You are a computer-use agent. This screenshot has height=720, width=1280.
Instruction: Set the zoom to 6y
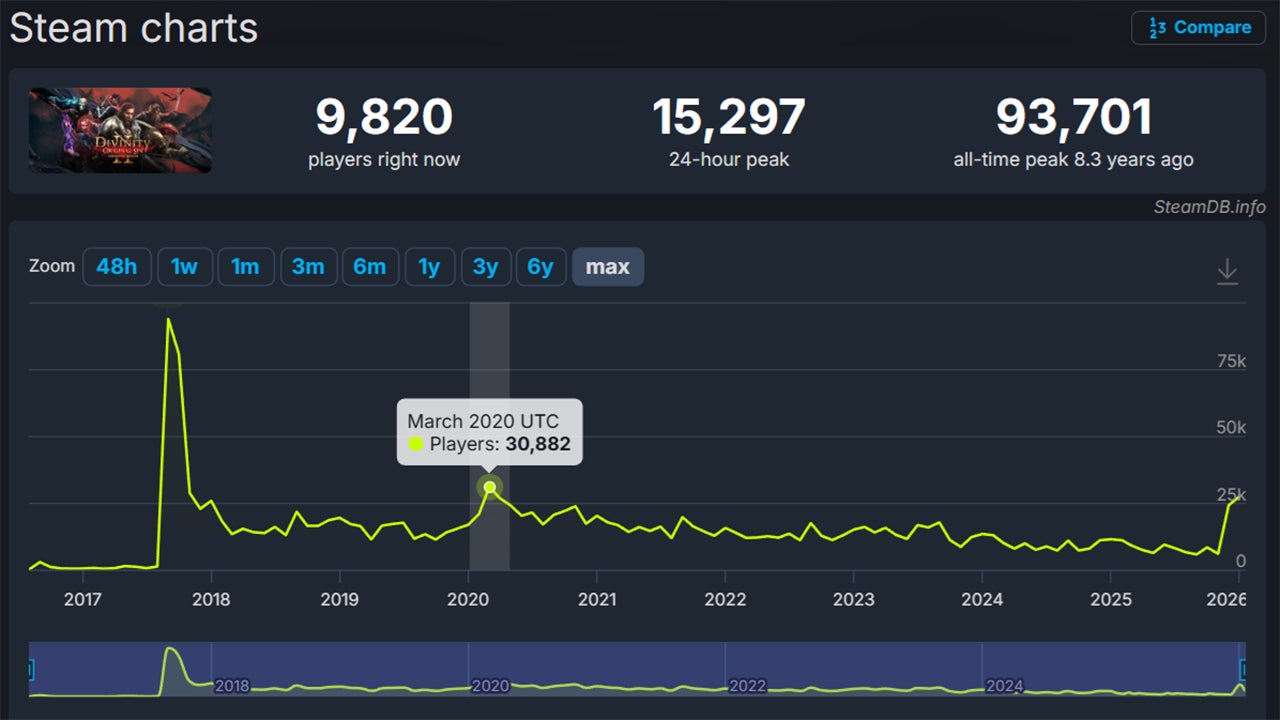(541, 267)
